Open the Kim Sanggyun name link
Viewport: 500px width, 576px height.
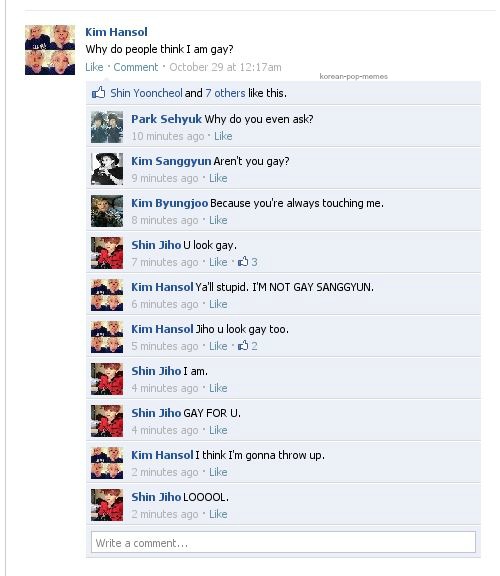point(171,161)
